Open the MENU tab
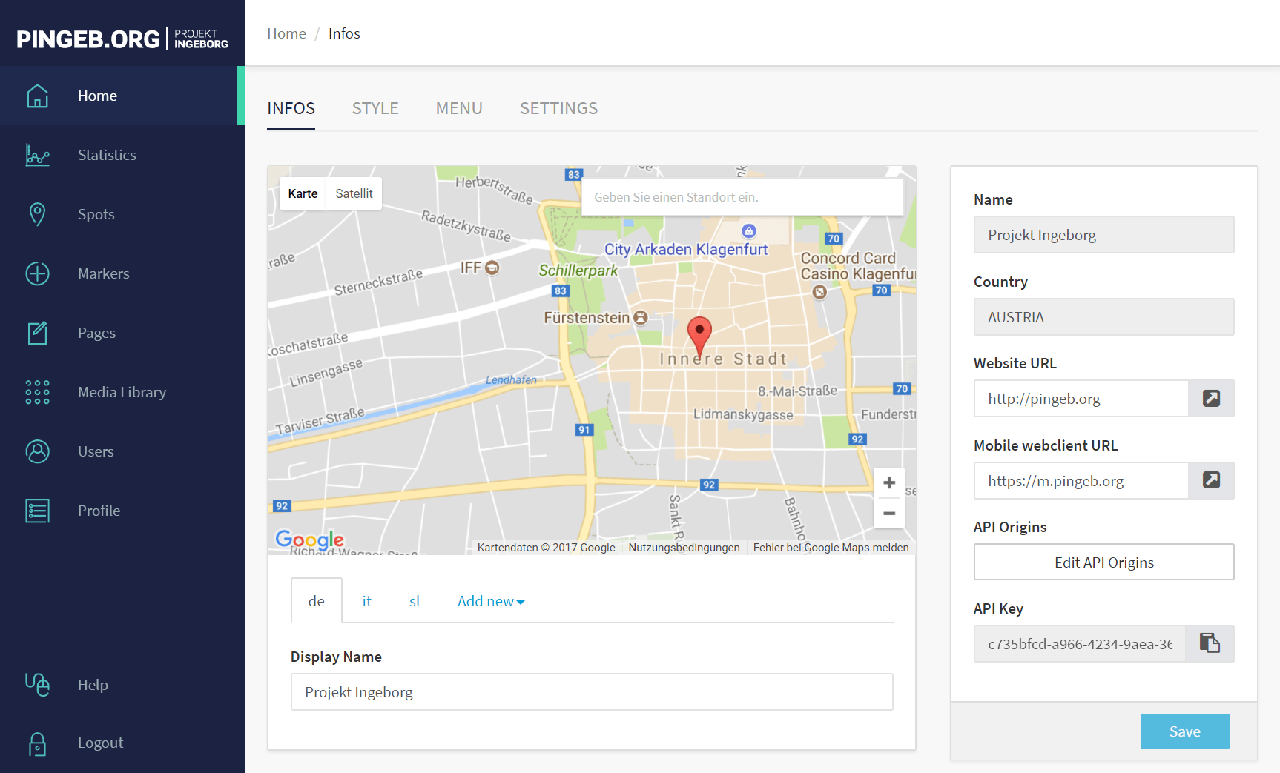Viewport: 1280px width, 773px height. [x=459, y=108]
